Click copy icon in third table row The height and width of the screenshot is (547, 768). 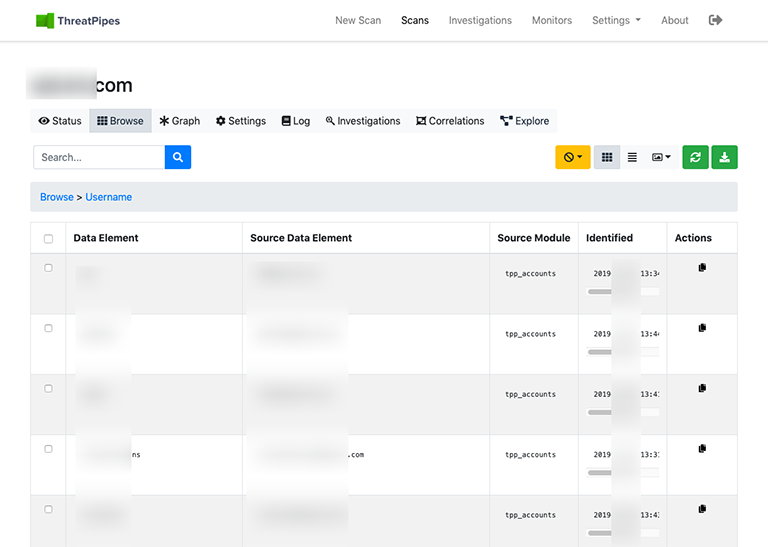[702, 388]
